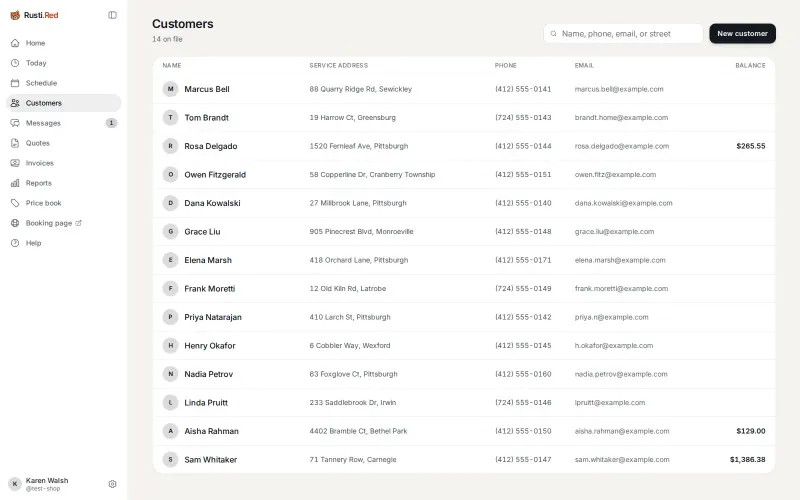
Task: Click Nadia Petrov's N avatar
Action: (170, 374)
